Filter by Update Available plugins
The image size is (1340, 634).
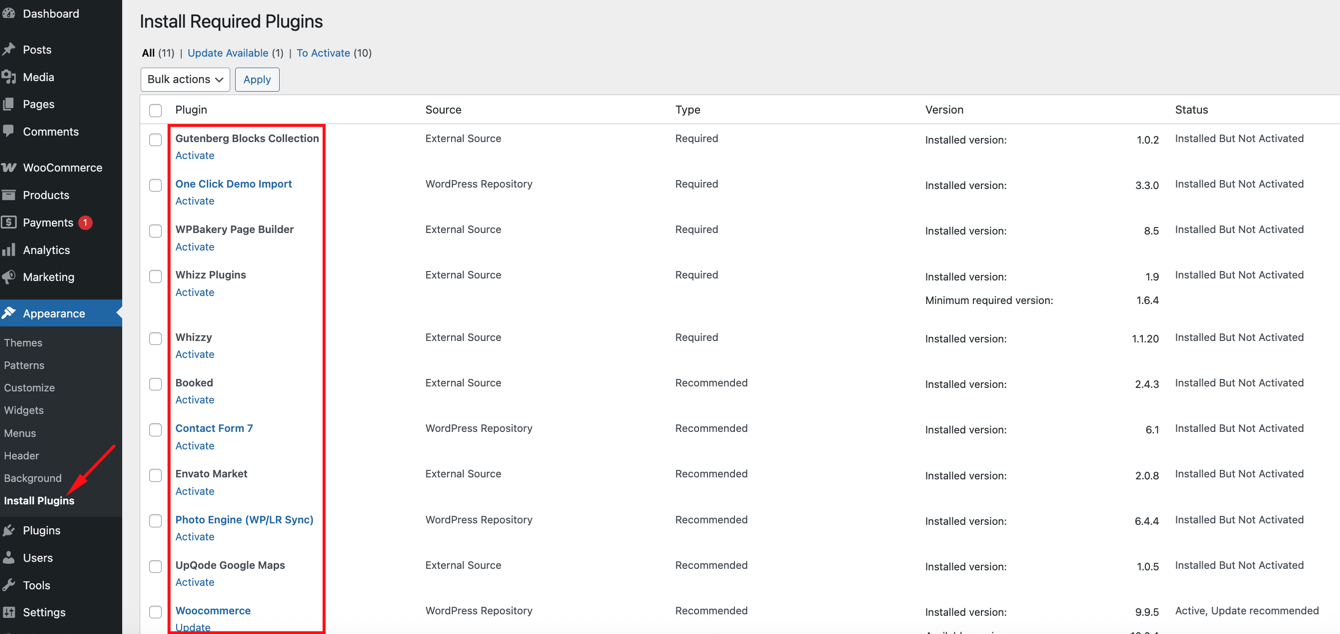228,53
